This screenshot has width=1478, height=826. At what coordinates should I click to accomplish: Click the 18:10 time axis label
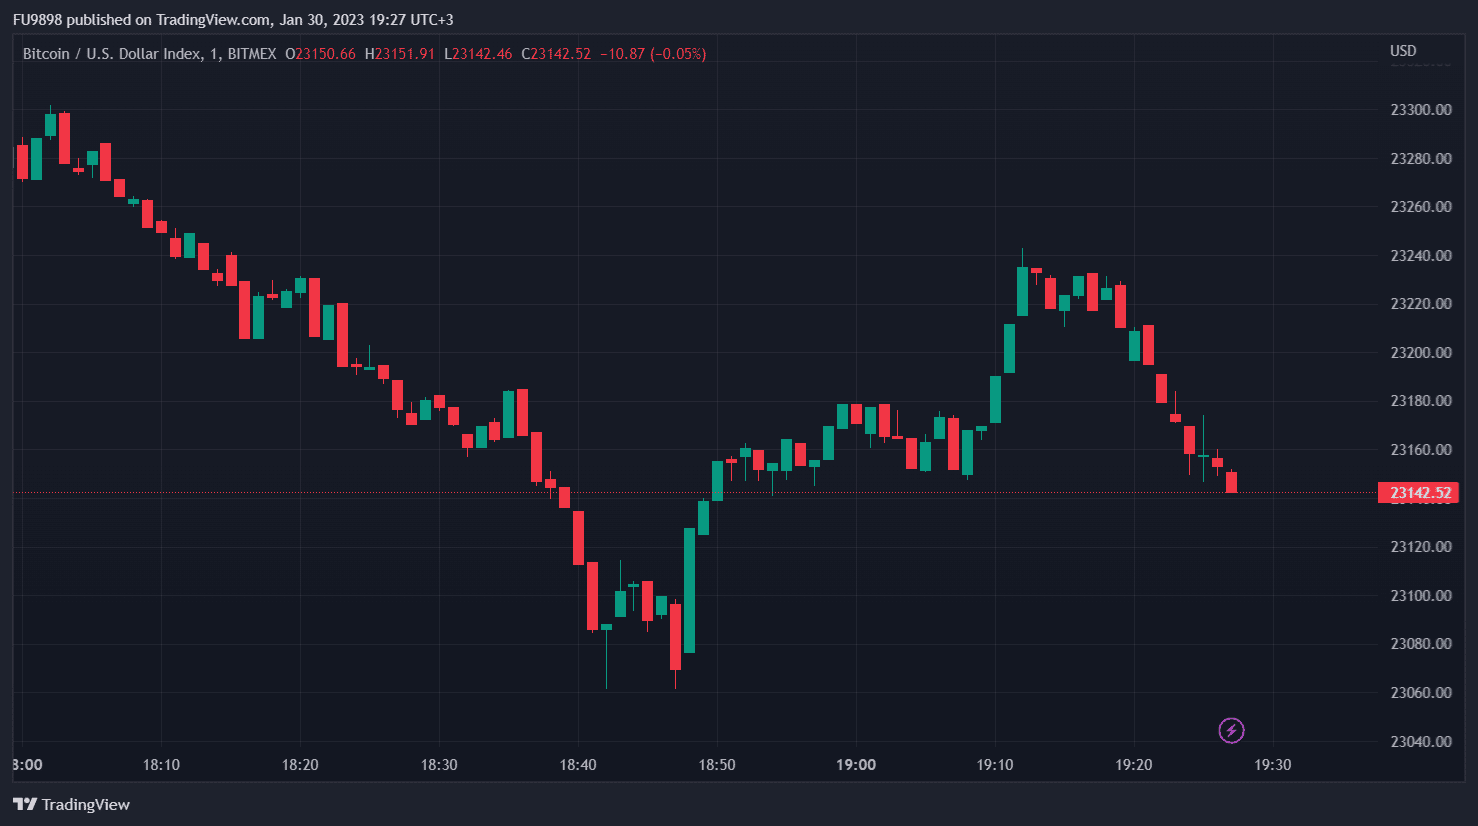tap(161, 765)
